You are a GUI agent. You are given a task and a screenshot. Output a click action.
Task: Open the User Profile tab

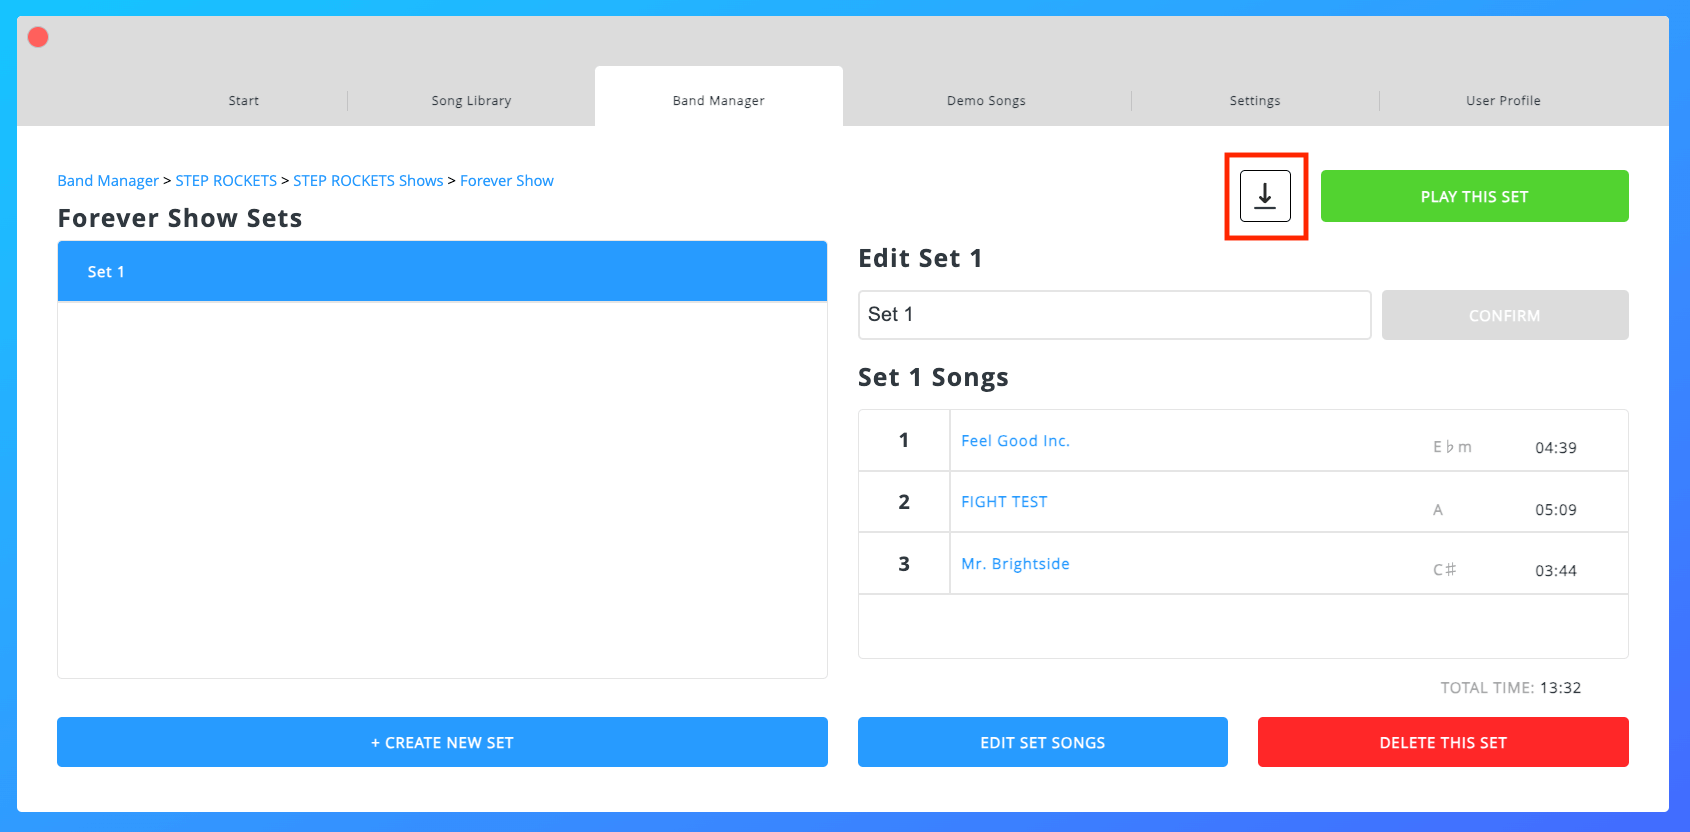(1503, 100)
